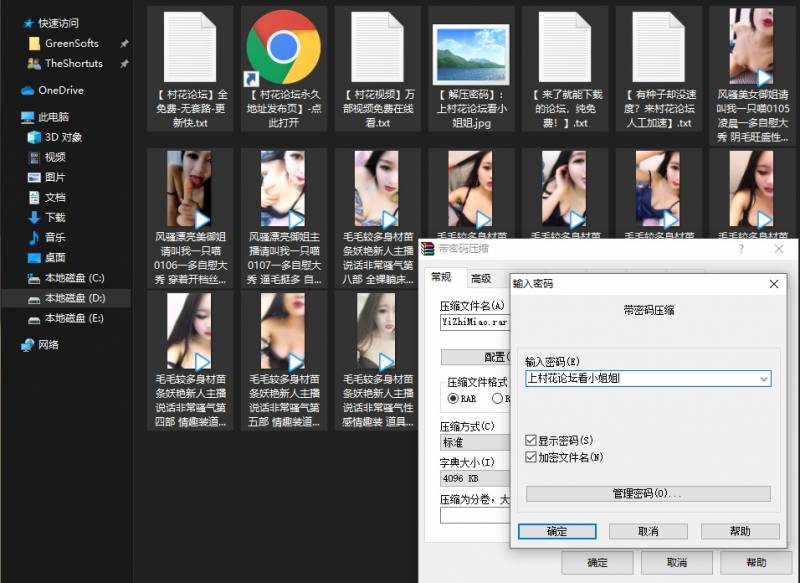This screenshot has width=800, height=583.
Task: Open the password history dropdown arrow
Action: click(764, 379)
